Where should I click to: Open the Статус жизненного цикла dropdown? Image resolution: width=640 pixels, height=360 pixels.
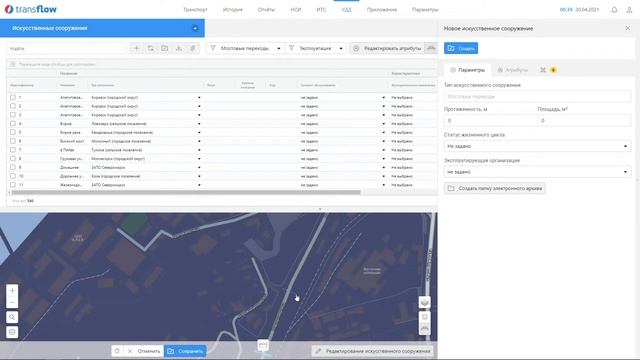[x=537, y=146]
